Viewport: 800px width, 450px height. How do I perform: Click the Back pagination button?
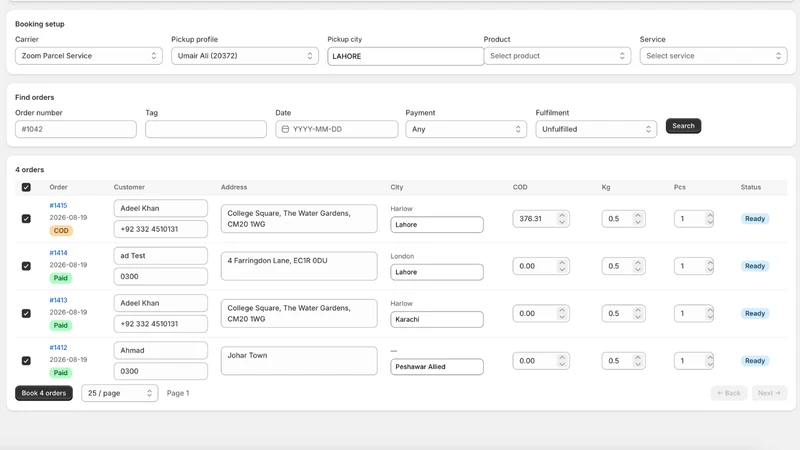pyautogui.click(x=729, y=393)
